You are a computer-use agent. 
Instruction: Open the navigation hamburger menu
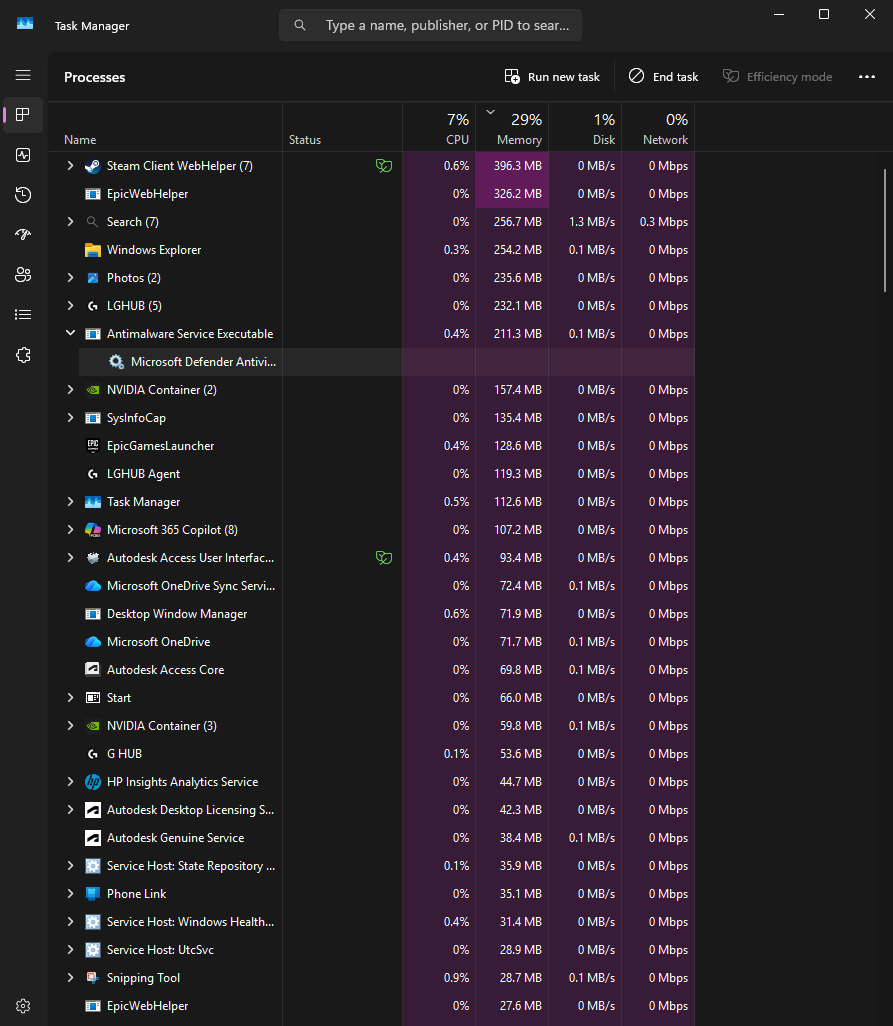pyautogui.click(x=23, y=75)
